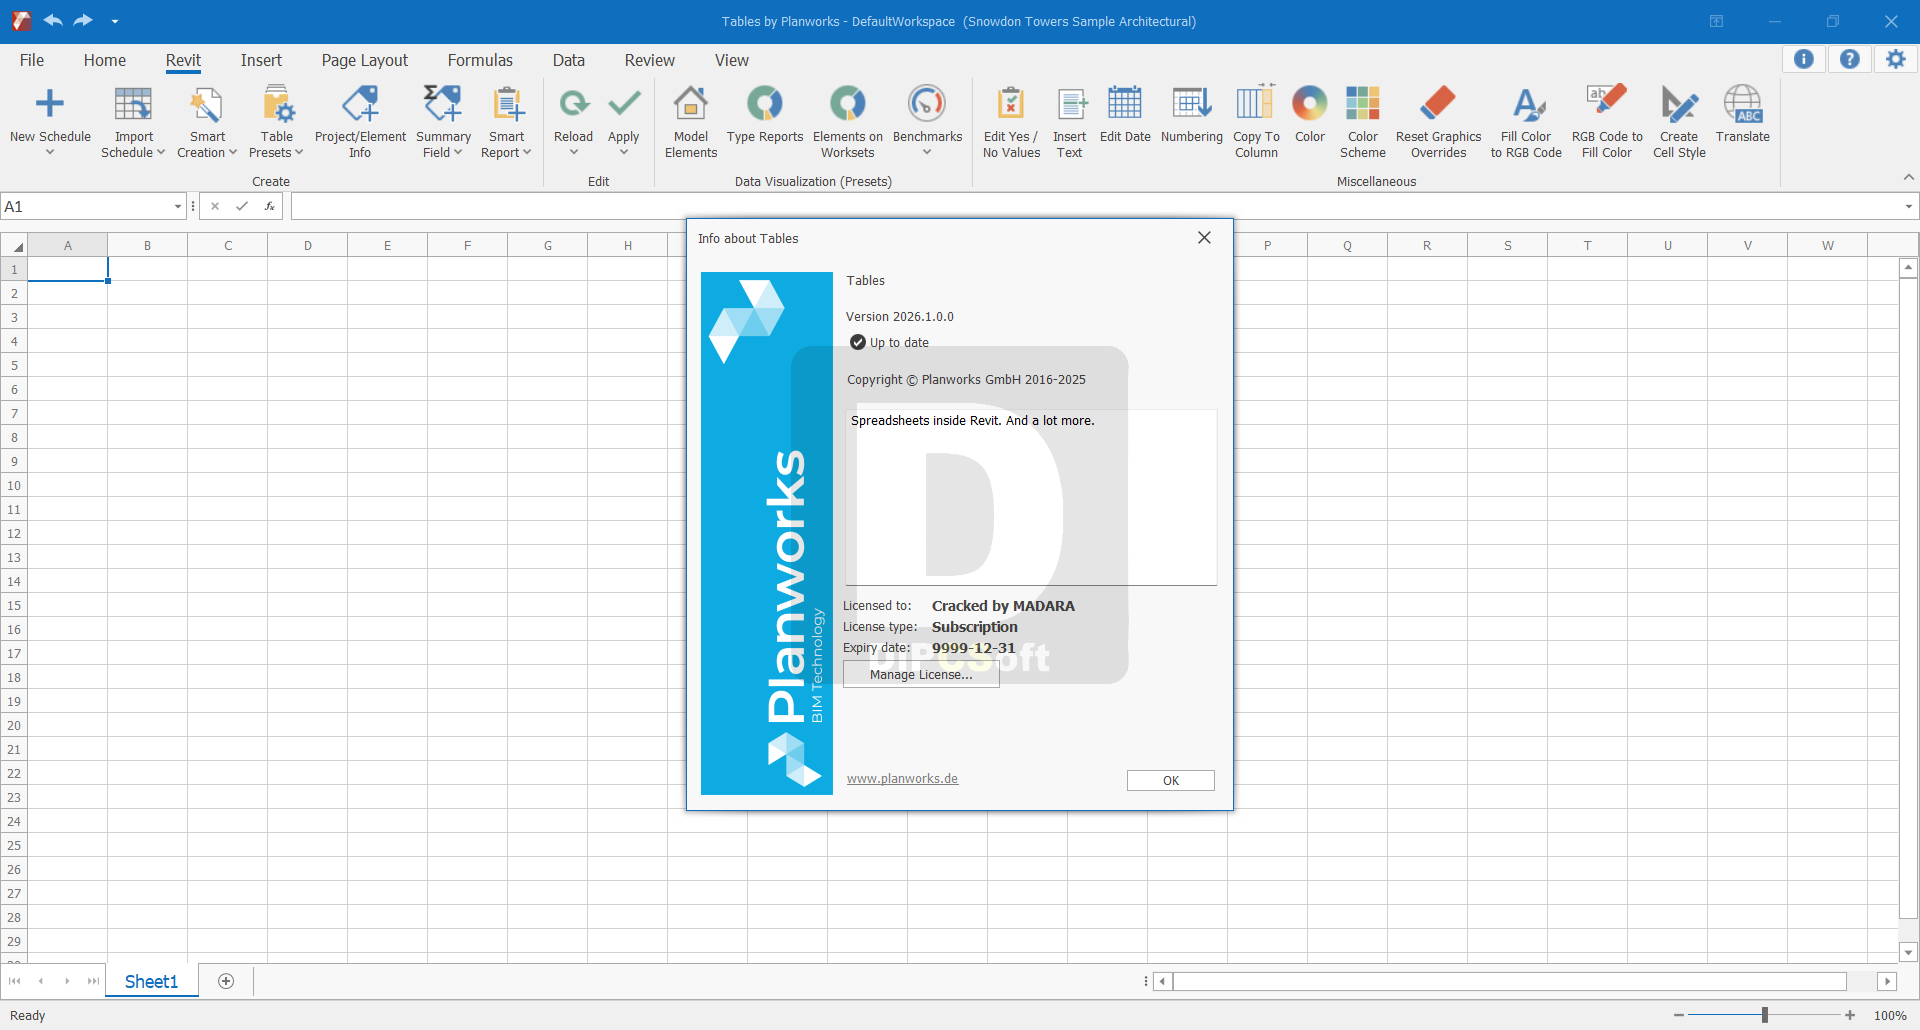Click the New Schedule plus icon
The height and width of the screenshot is (1030, 1920).
click(x=50, y=103)
